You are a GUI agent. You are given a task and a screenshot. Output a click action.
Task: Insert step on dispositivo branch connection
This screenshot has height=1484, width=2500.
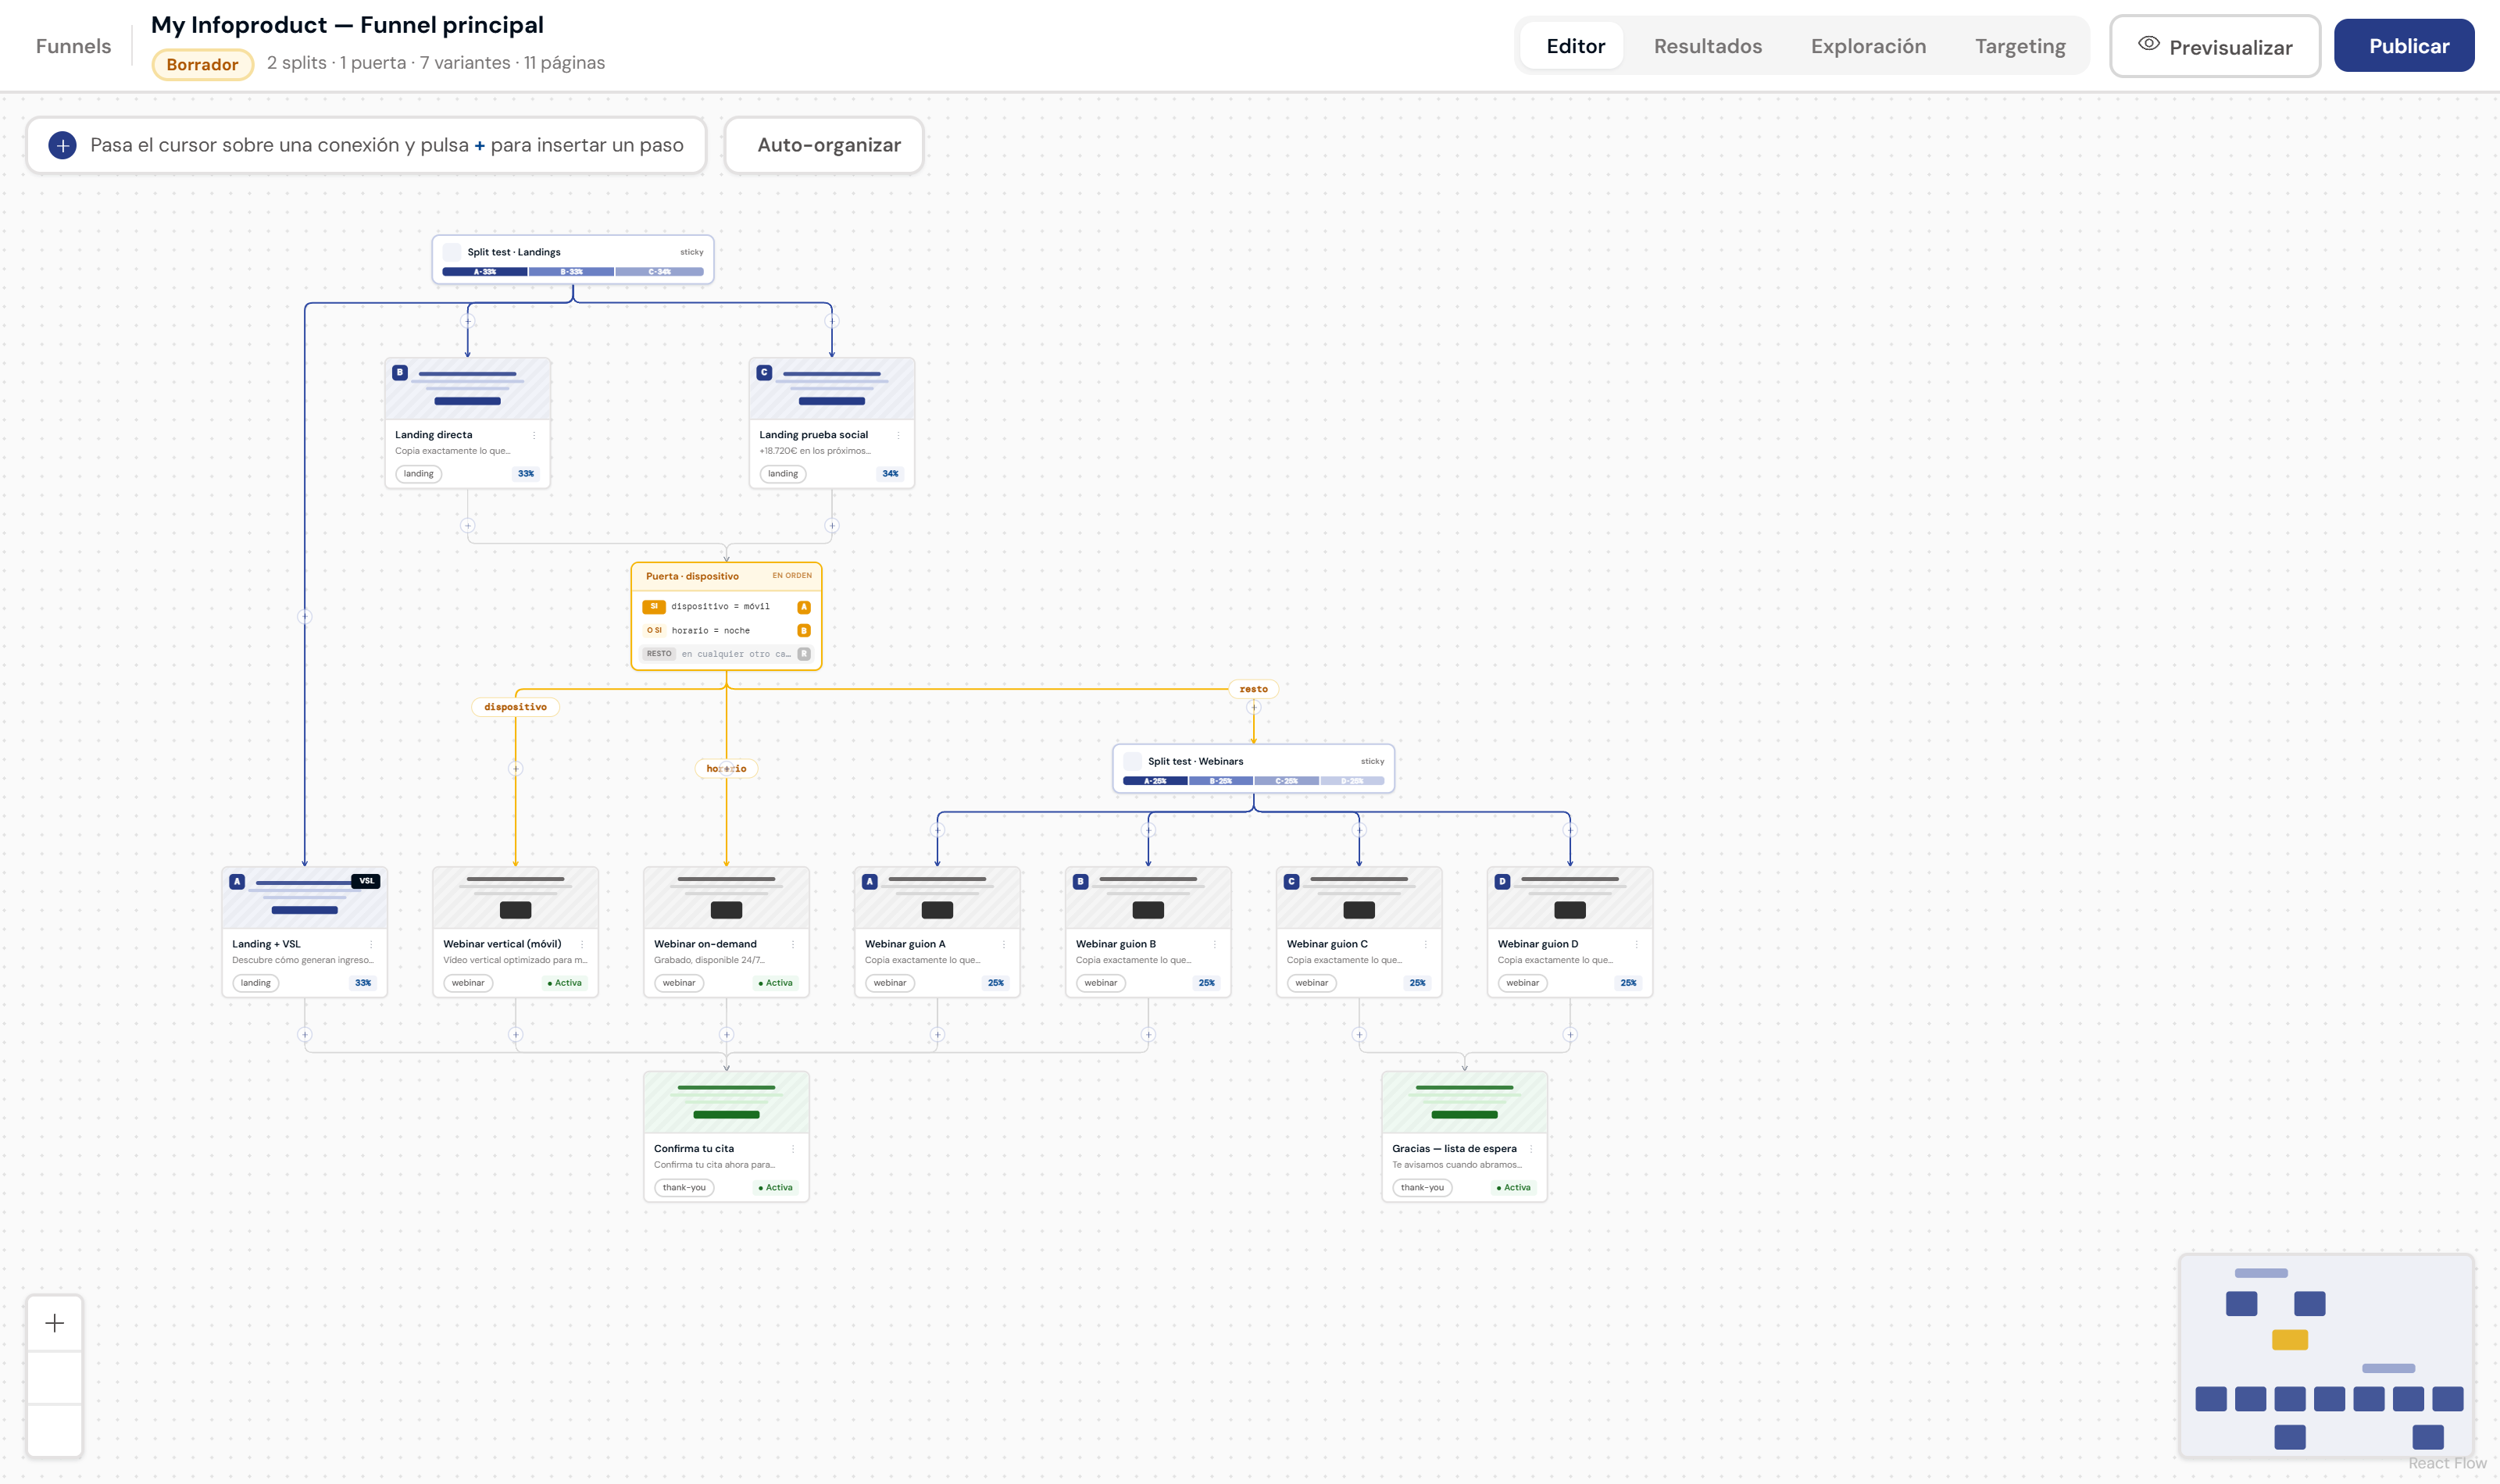click(515, 768)
